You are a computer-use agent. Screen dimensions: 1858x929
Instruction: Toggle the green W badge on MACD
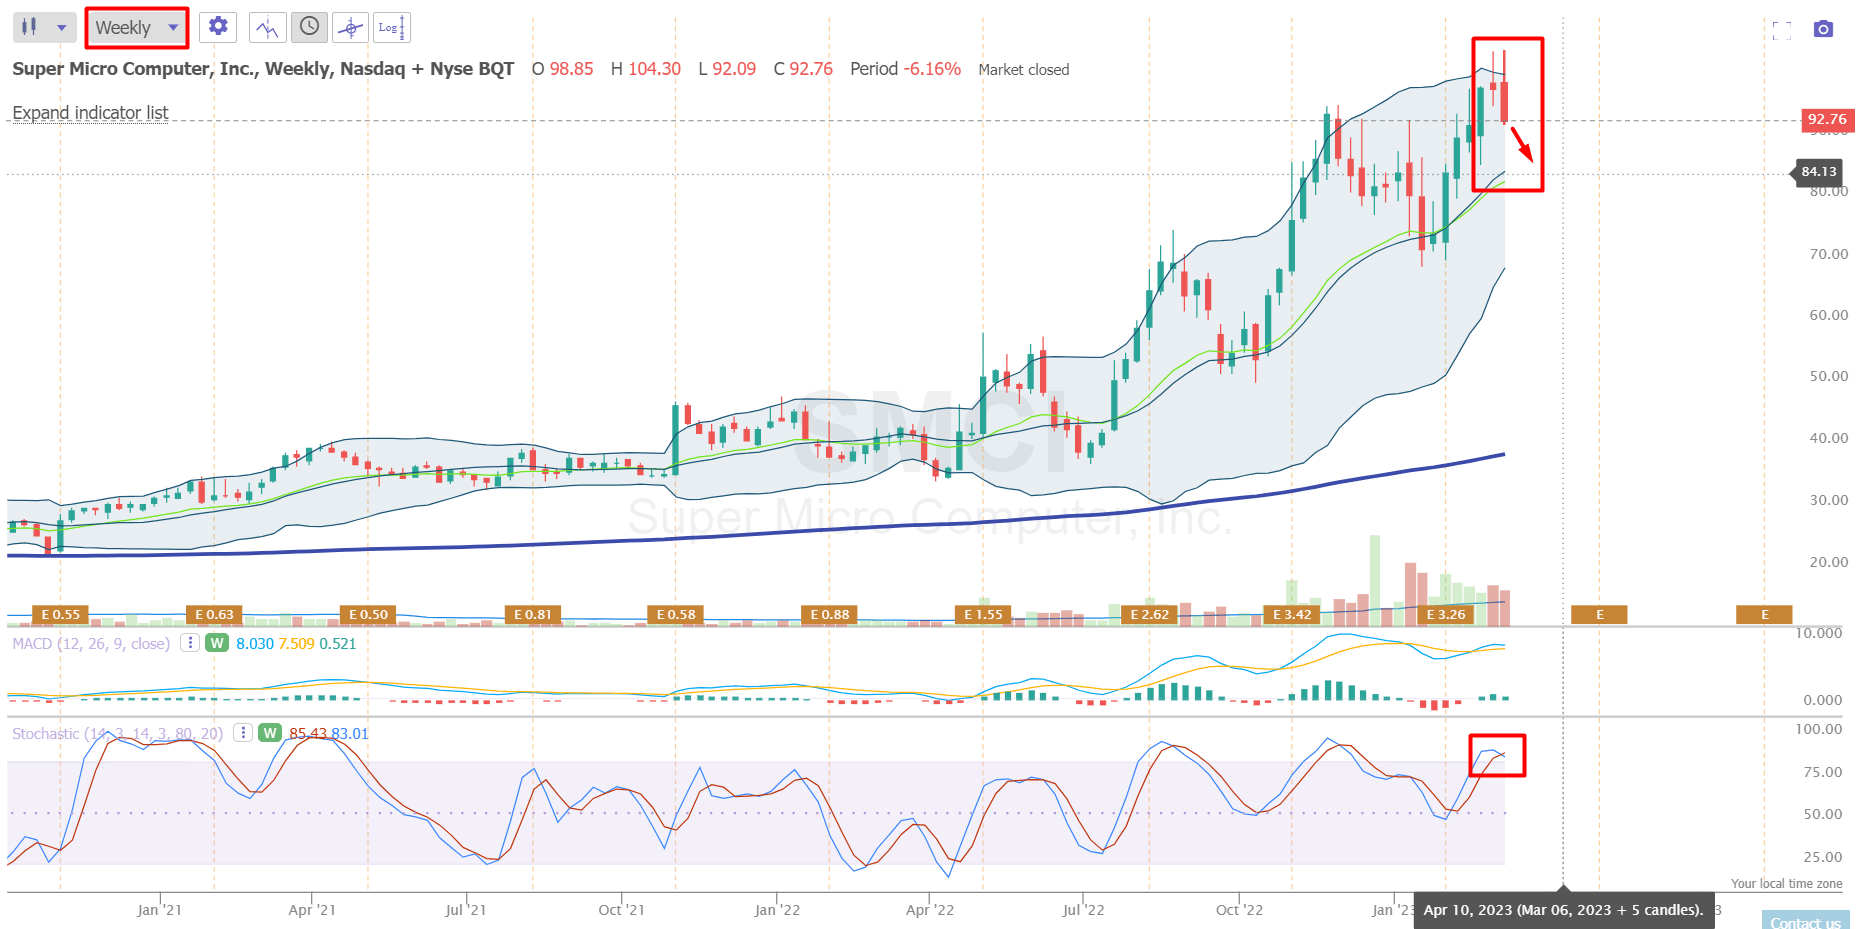(216, 644)
